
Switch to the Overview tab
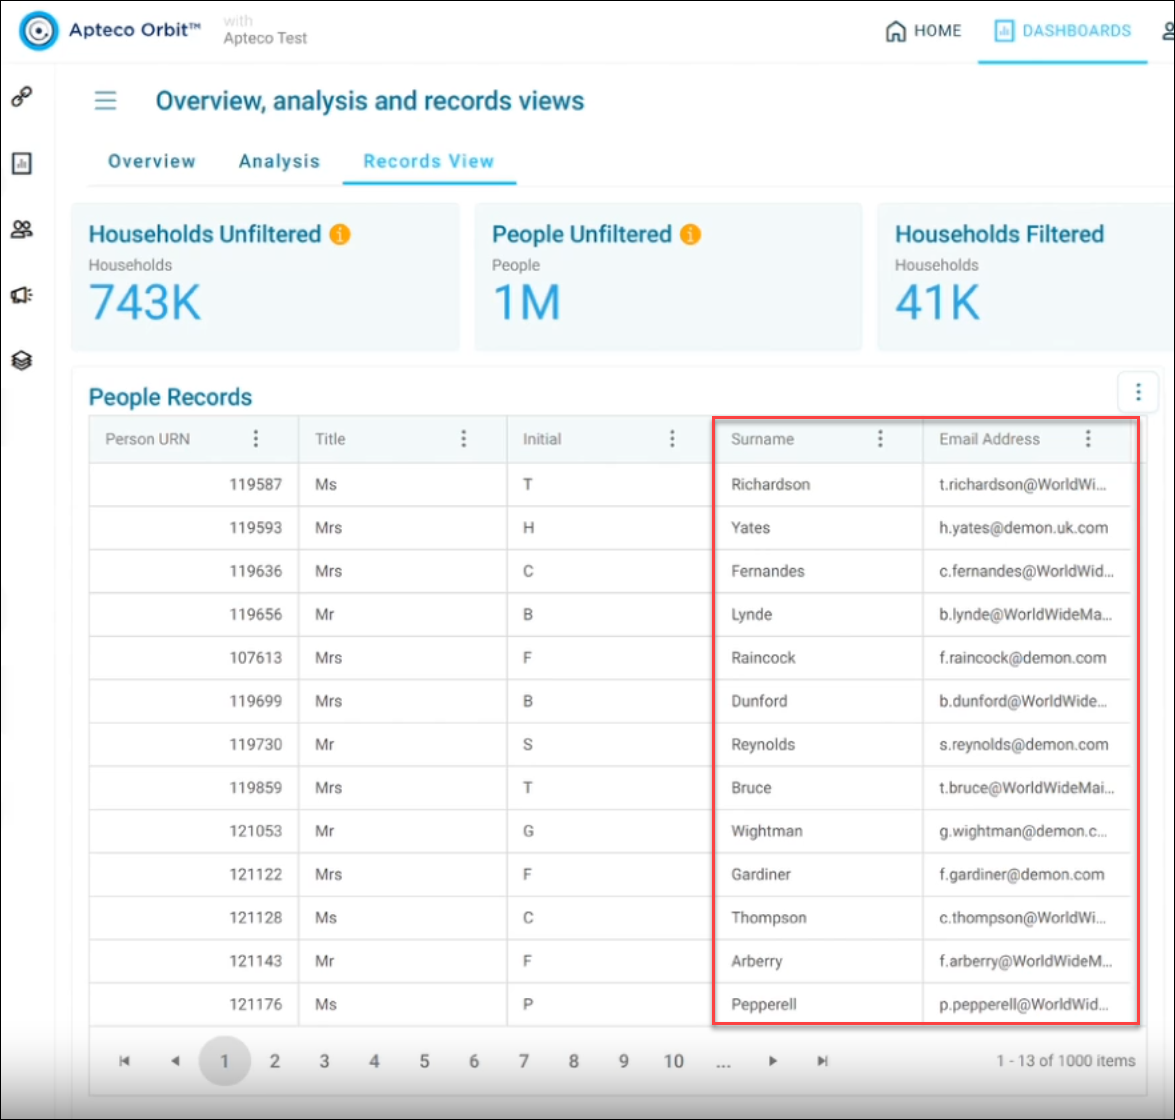(x=151, y=161)
